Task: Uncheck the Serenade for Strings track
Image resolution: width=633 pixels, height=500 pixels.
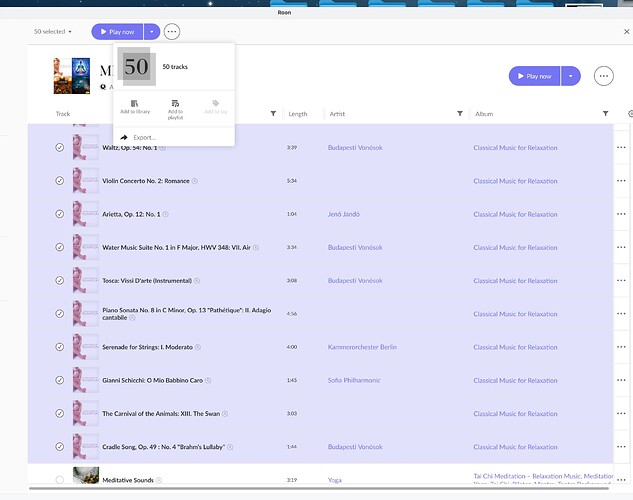Action: point(59,347)
